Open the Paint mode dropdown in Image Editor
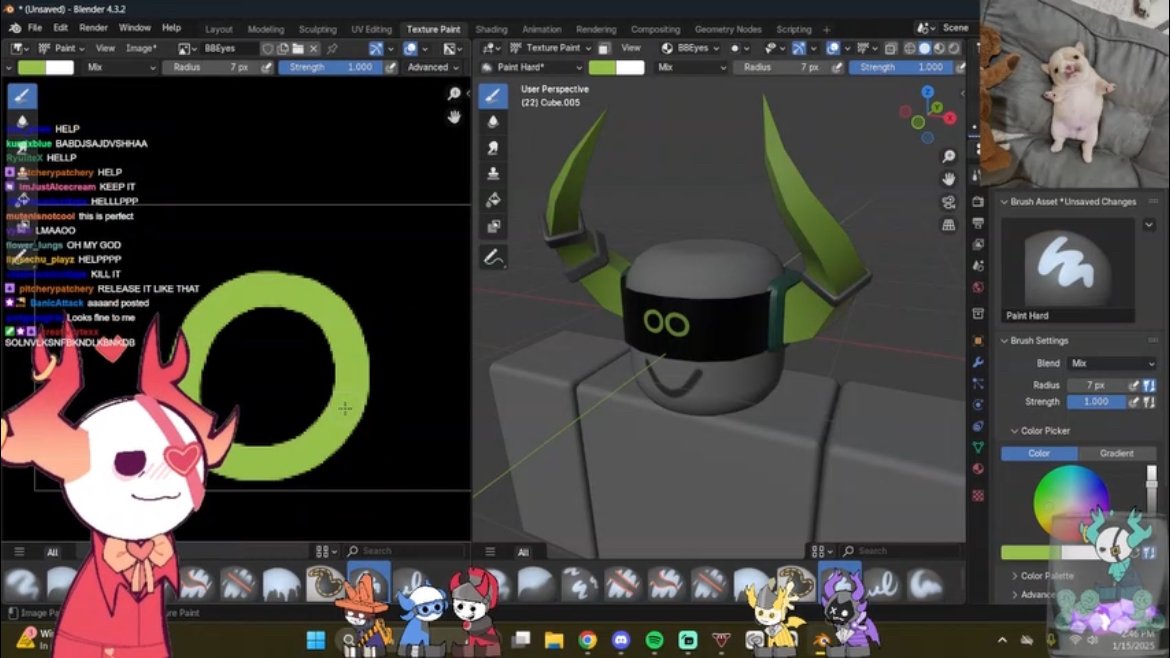Viewport: 1170px width, 658px height. 62,48
